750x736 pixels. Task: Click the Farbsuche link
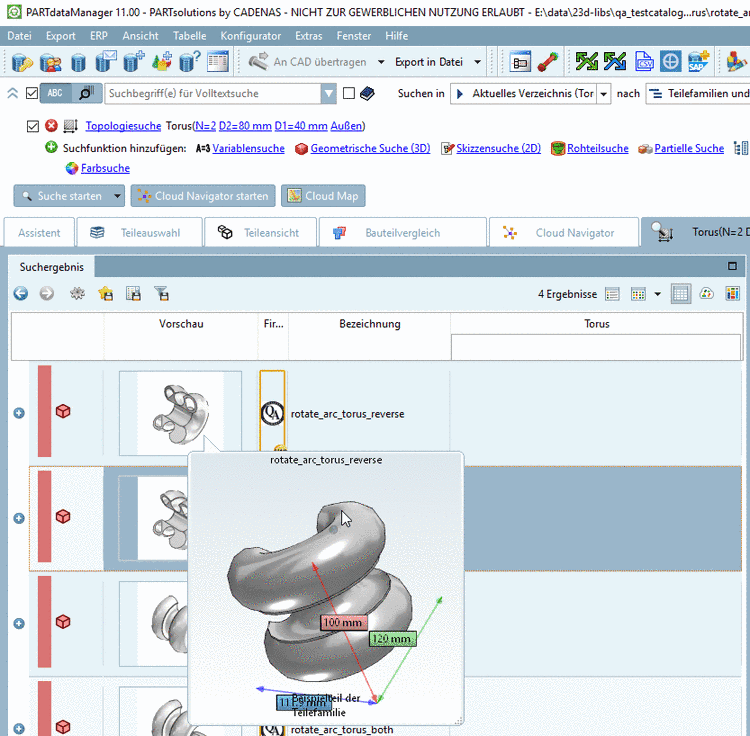105,168
